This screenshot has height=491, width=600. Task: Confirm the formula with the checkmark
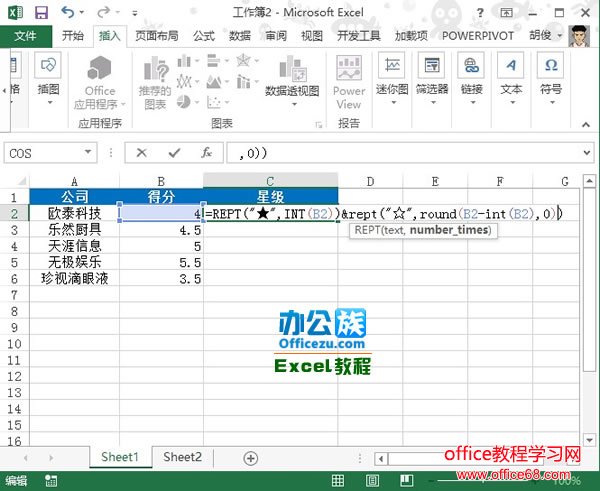click(174, 153)
